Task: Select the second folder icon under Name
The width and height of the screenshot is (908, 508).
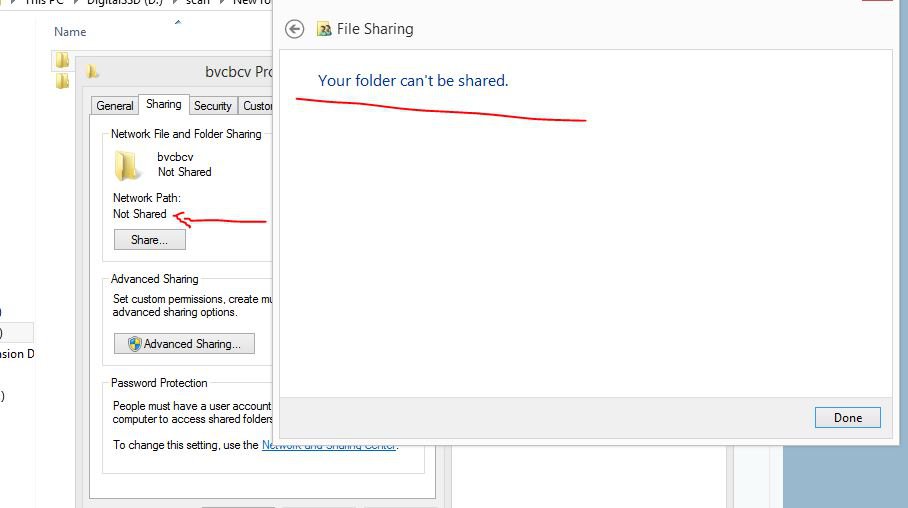Action: pos(62,81)
